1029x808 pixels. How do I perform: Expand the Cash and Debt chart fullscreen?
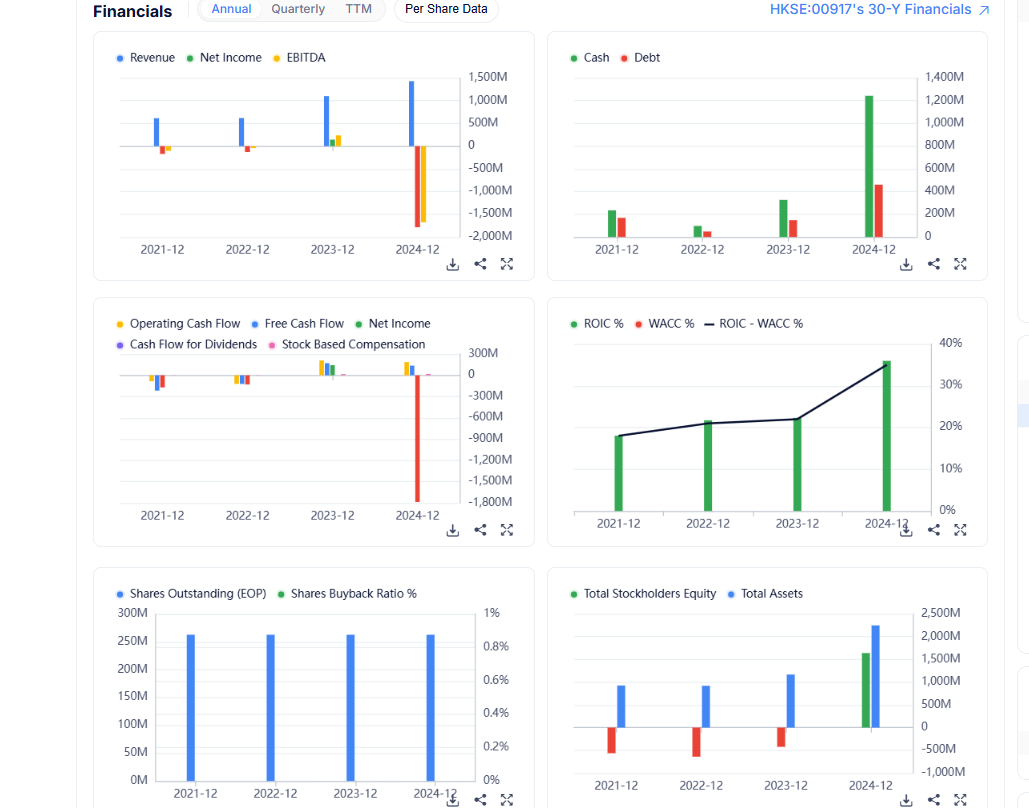click(960, 264)
